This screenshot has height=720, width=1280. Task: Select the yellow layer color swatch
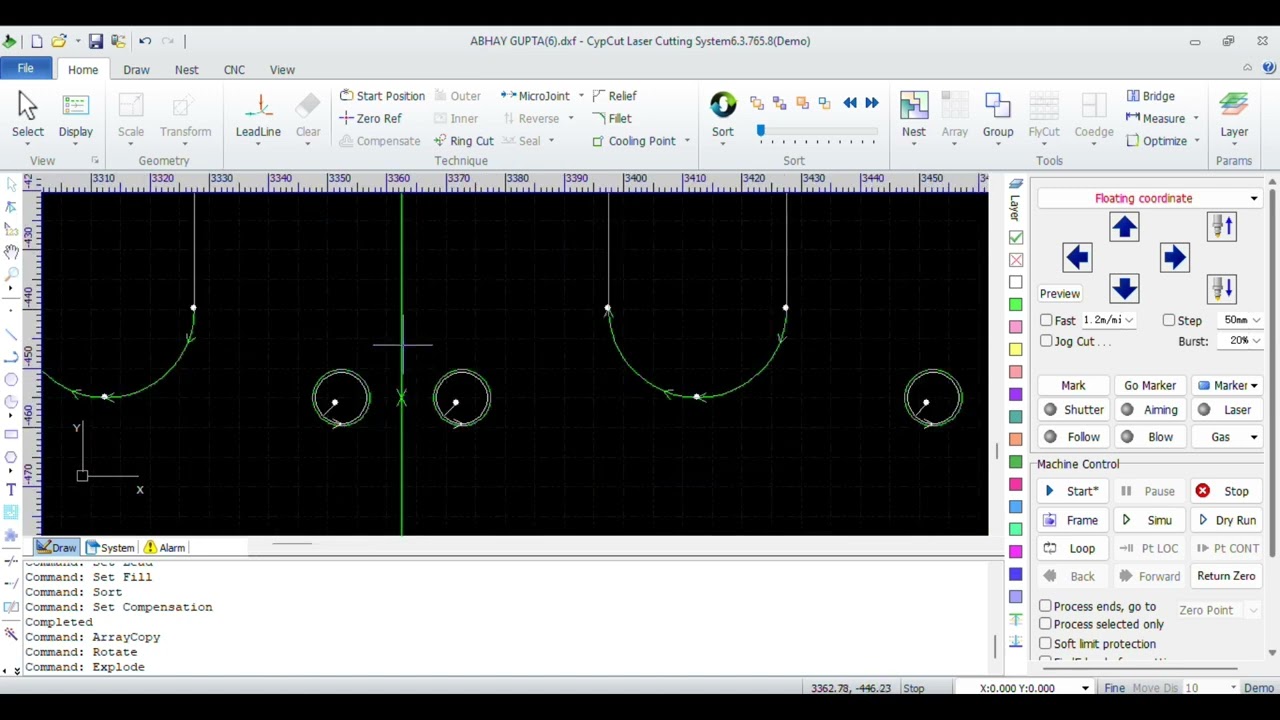(x=1016, y=349)
